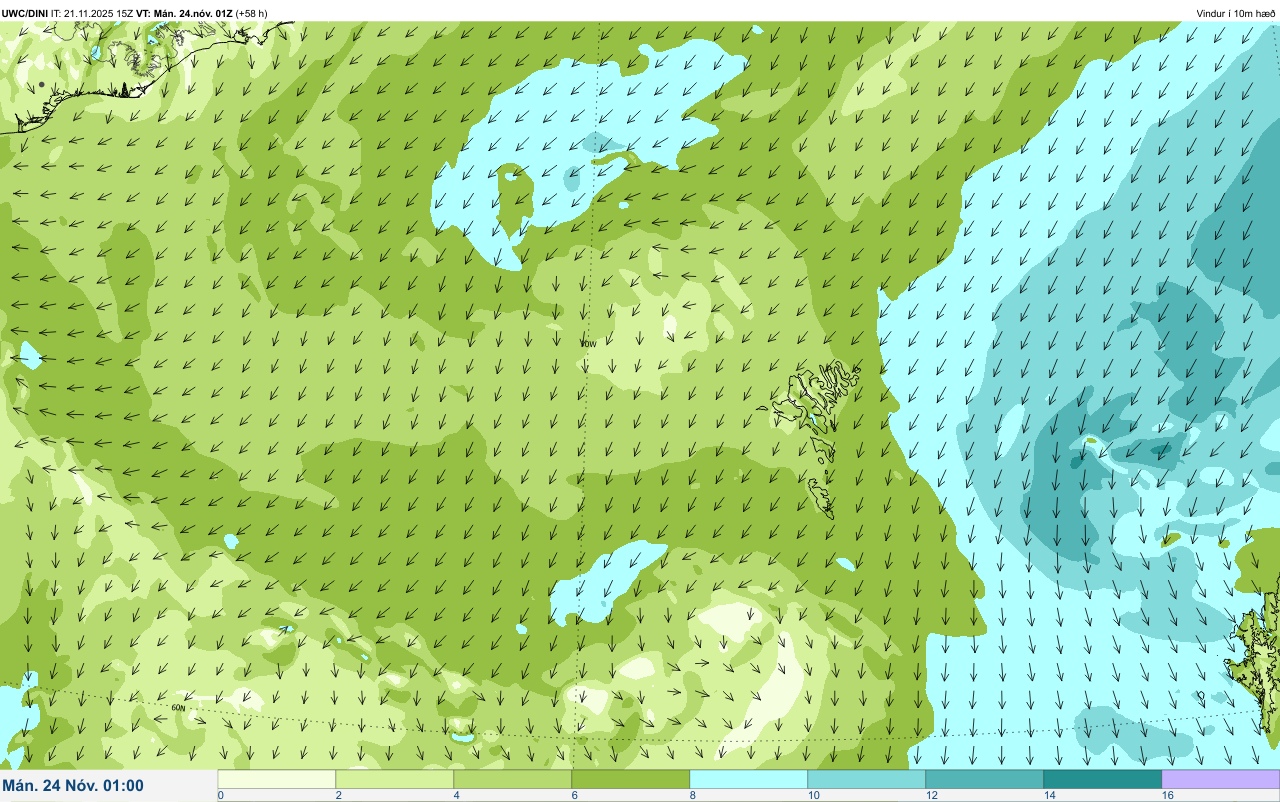Click the 8–10 pale cyan legend swatch
Screen dimensions: 1280x802
[x=749, y=779]
